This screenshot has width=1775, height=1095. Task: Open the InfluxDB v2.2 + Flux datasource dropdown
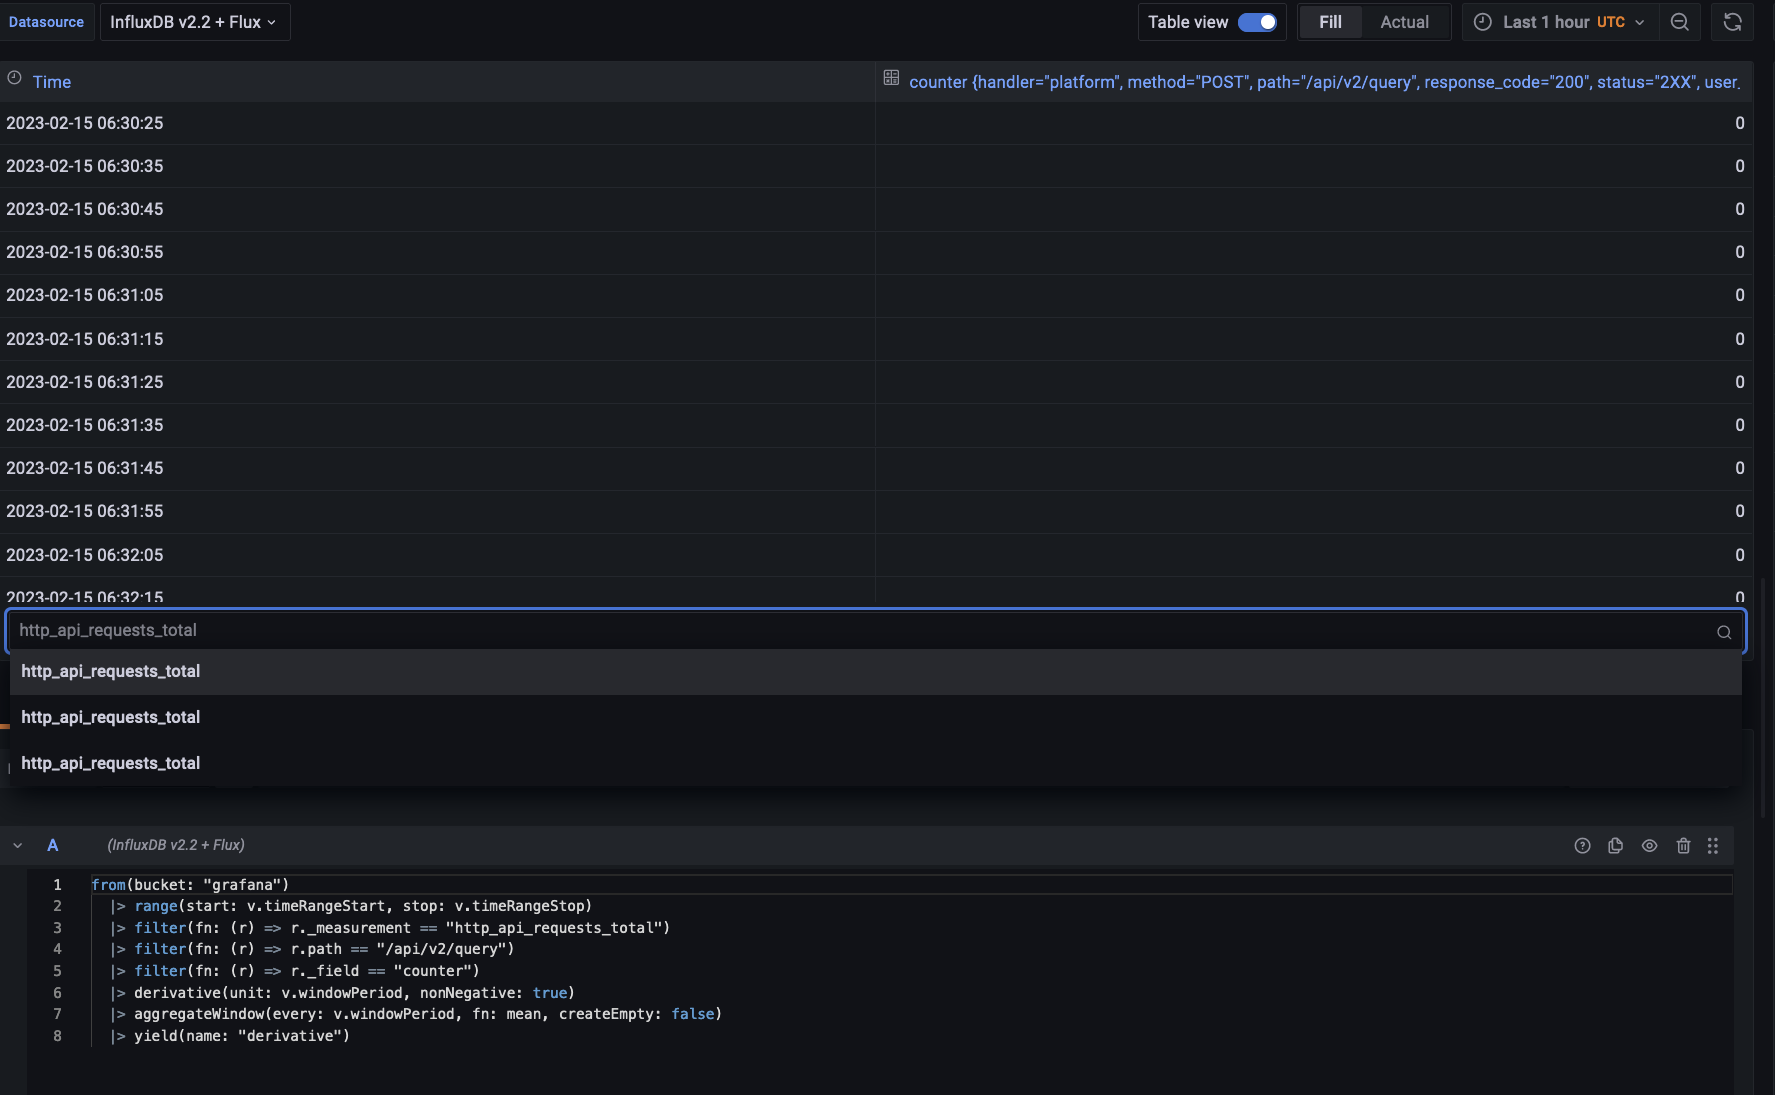[195, 21]
